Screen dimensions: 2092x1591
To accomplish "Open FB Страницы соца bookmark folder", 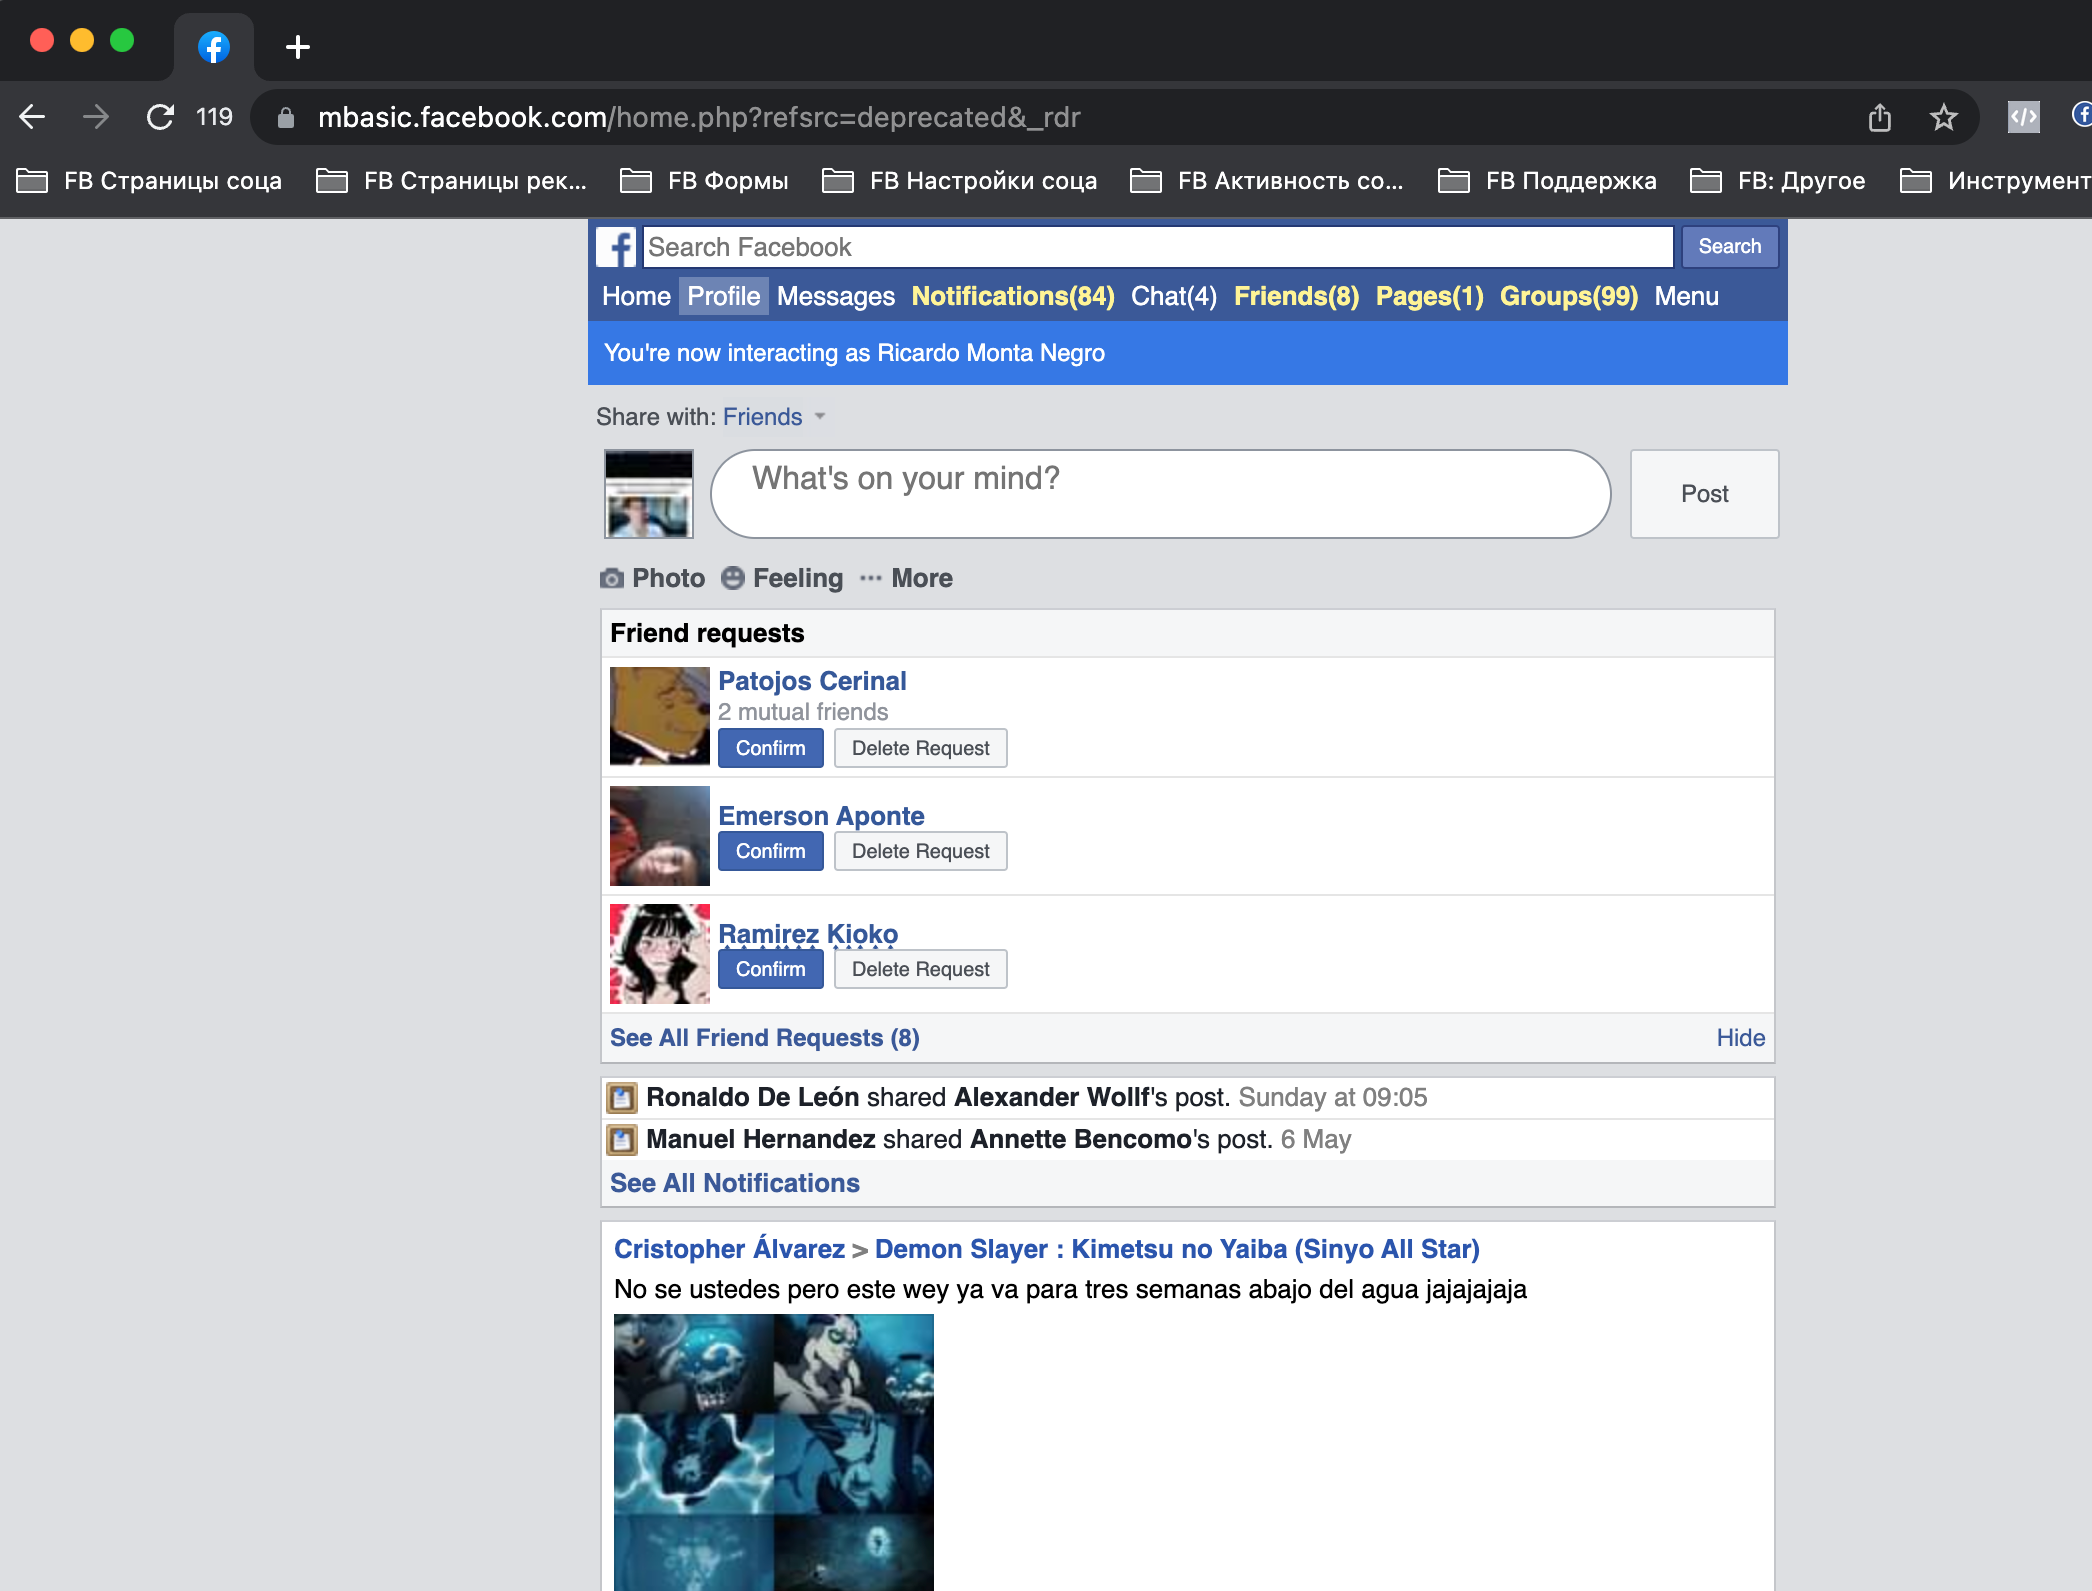I will click(150, 181).
